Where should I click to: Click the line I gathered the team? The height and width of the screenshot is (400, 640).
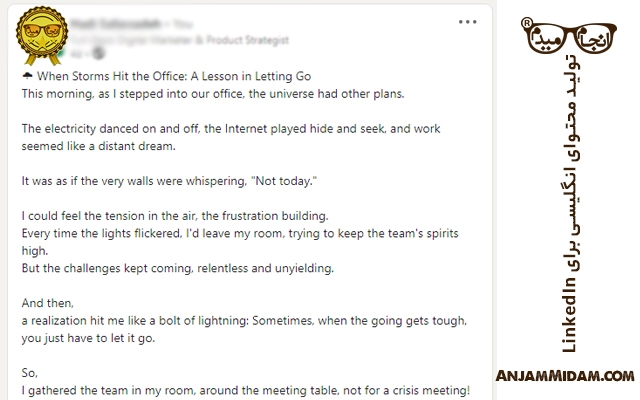(x=246, y=390)
